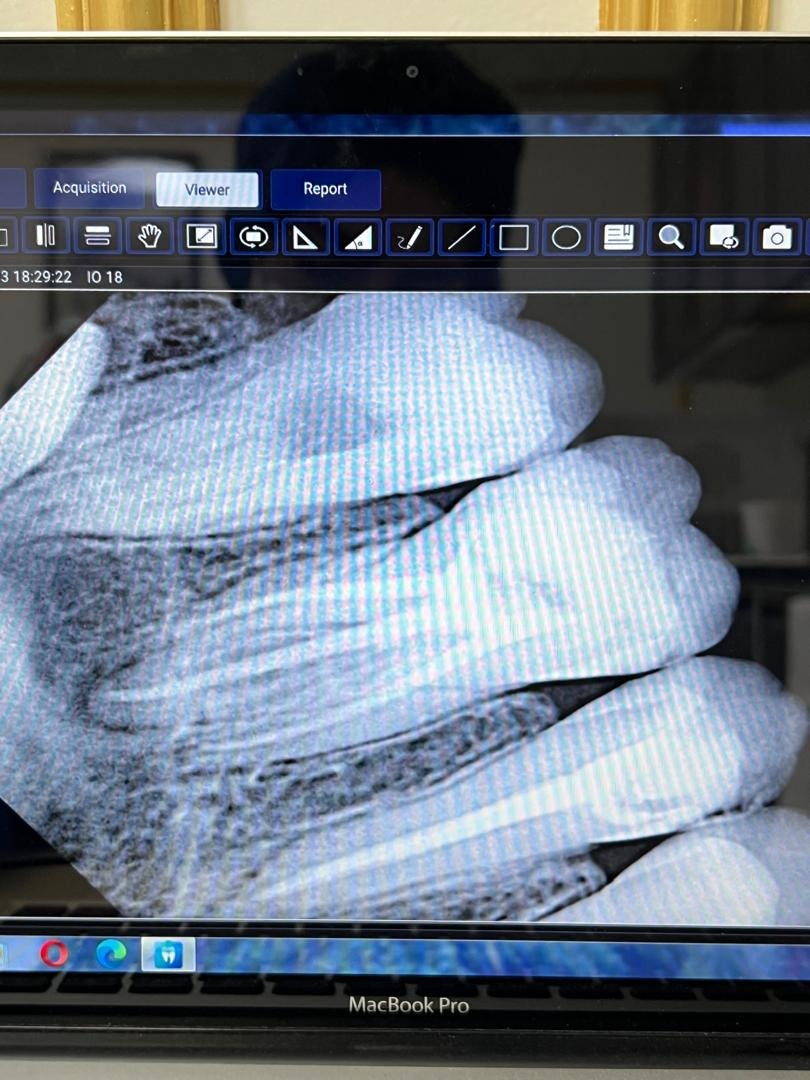Click the camera snapshot icon
810x1080 pixels.
(x=776, y=237)
